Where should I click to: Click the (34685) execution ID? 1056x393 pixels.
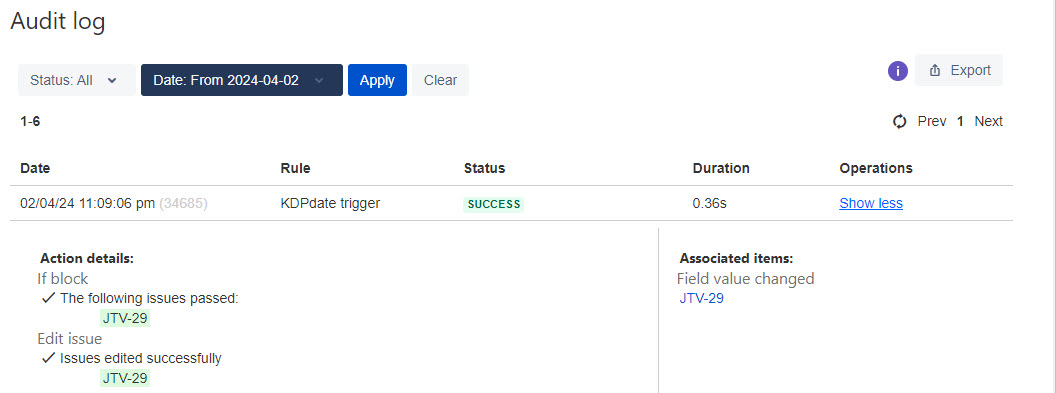click(x=183, y=203)
